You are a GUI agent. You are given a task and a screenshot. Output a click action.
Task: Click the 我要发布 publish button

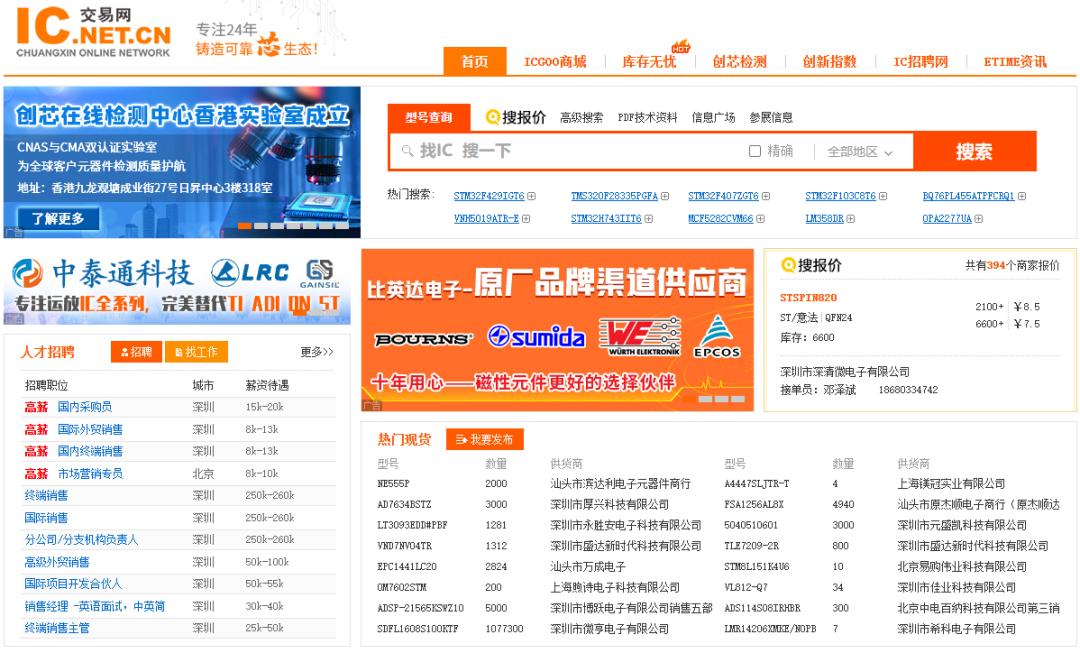[x=484, y=439]
